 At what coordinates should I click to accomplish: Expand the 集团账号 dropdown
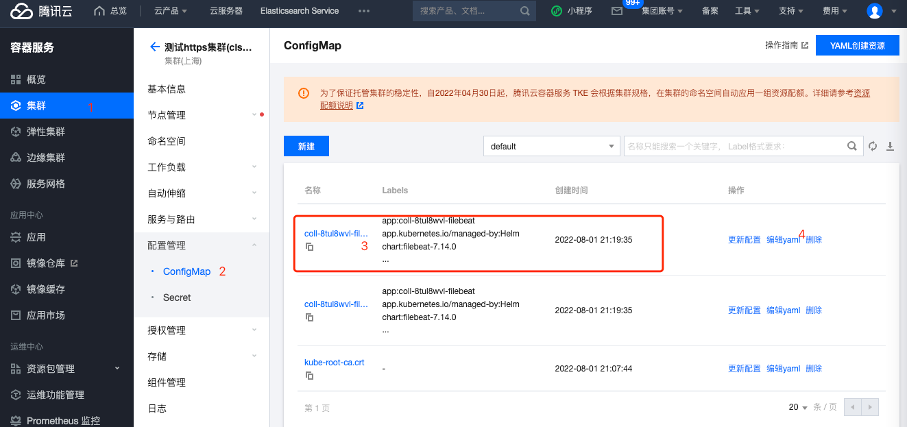tap(661, 11)
